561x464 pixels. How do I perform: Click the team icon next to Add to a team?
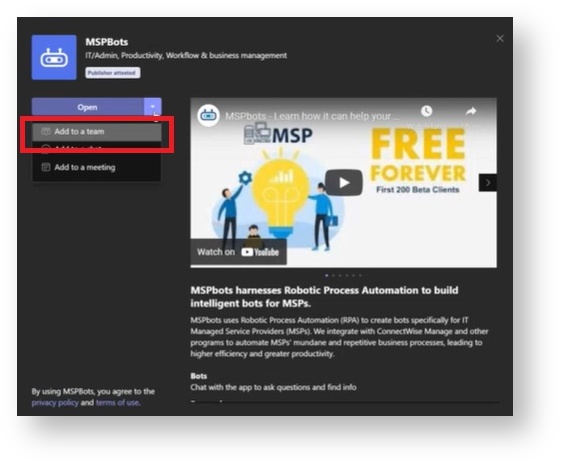45,132
